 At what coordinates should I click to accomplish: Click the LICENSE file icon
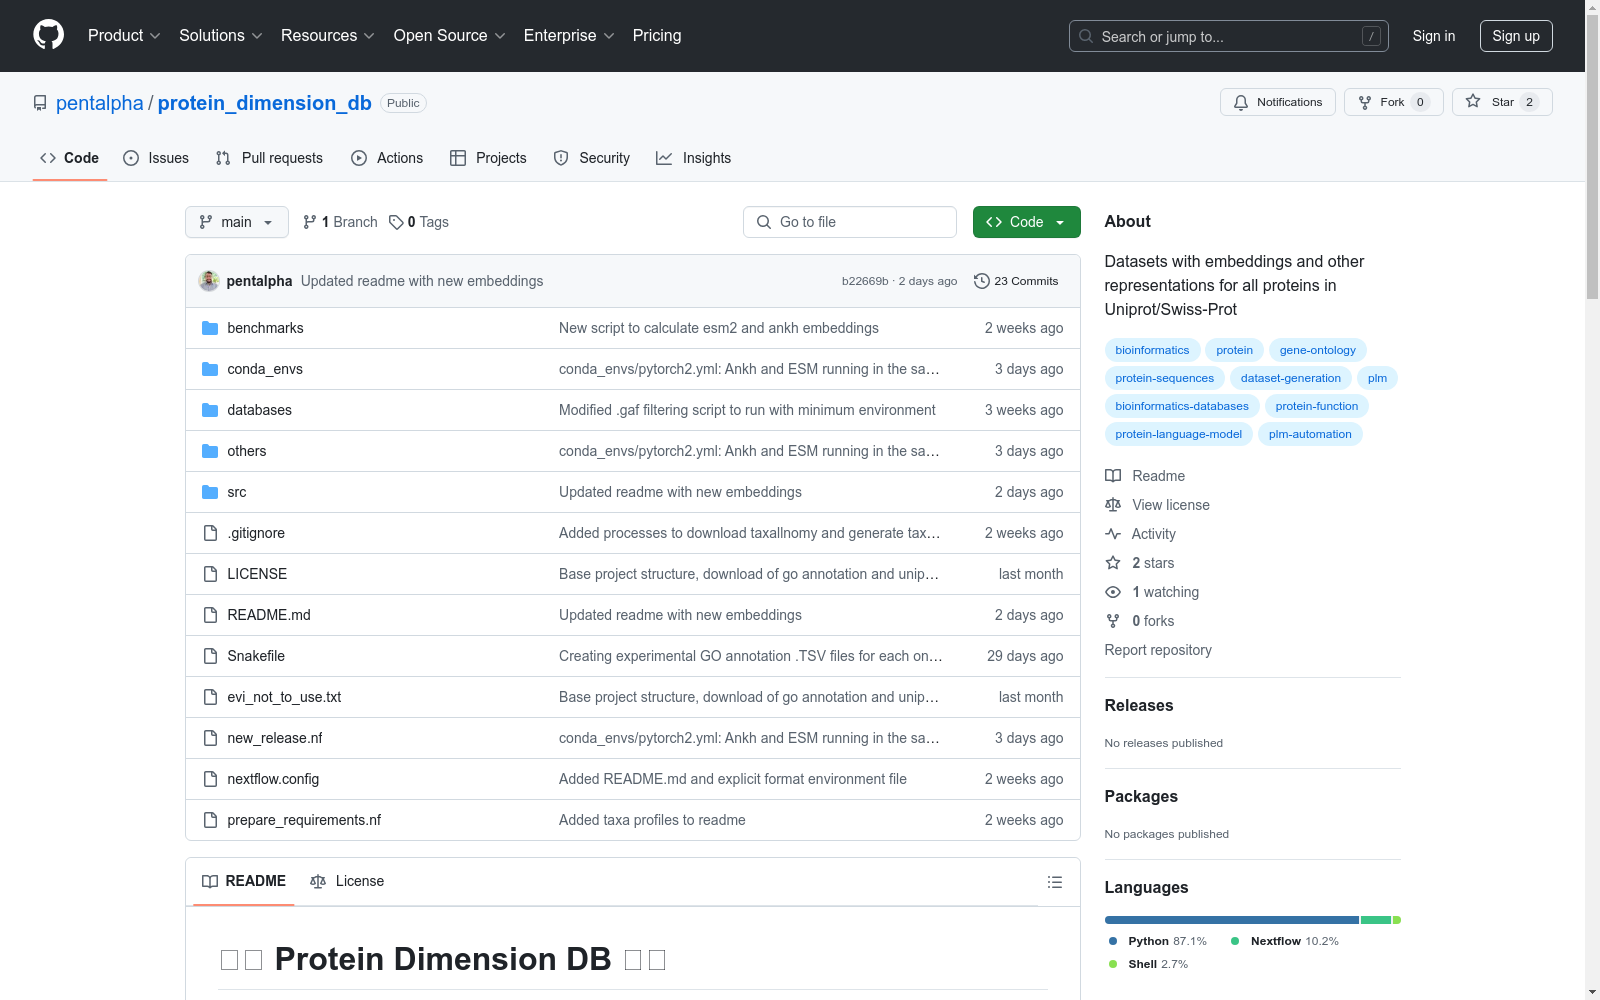coord(210,574)
